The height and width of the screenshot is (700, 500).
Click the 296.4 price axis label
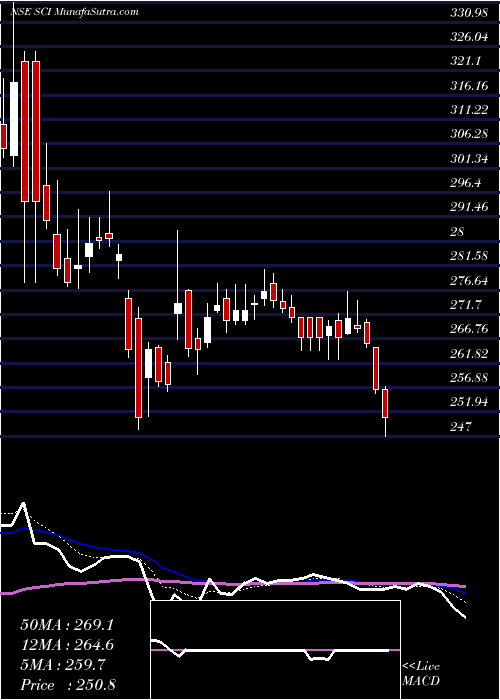tap(466, 183)
